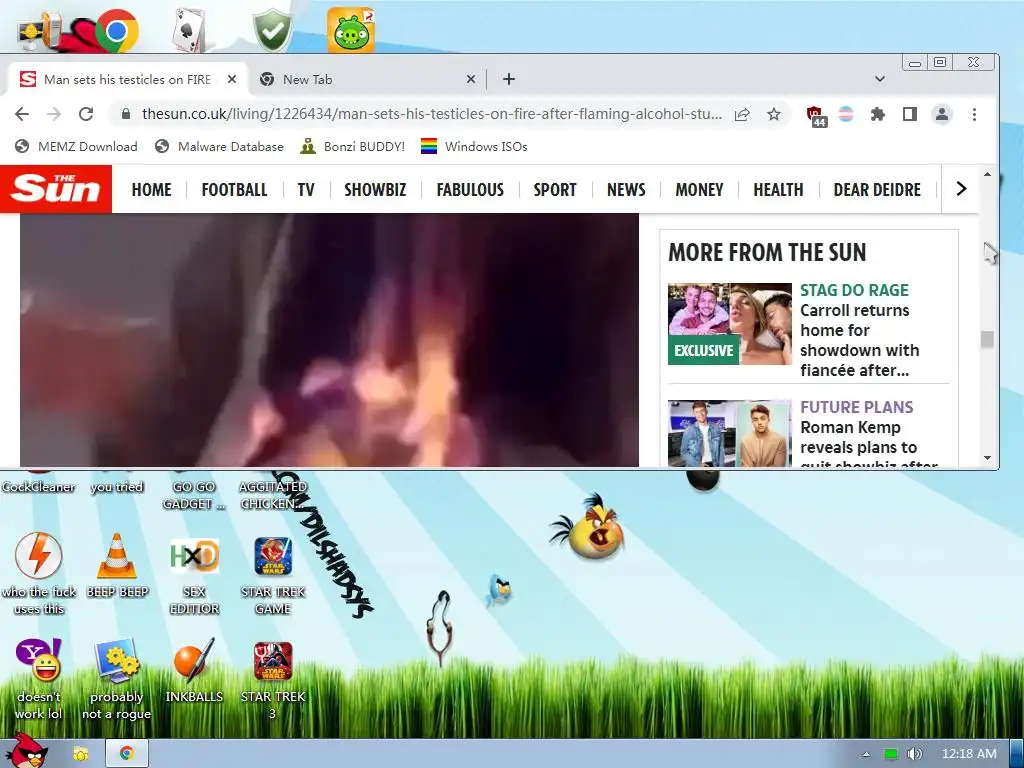Image resolution: width=1024 pixels, height=768 pixels.
Task: Open the STAR TREK GAME desktop icon
Action: tap(273, 573)
